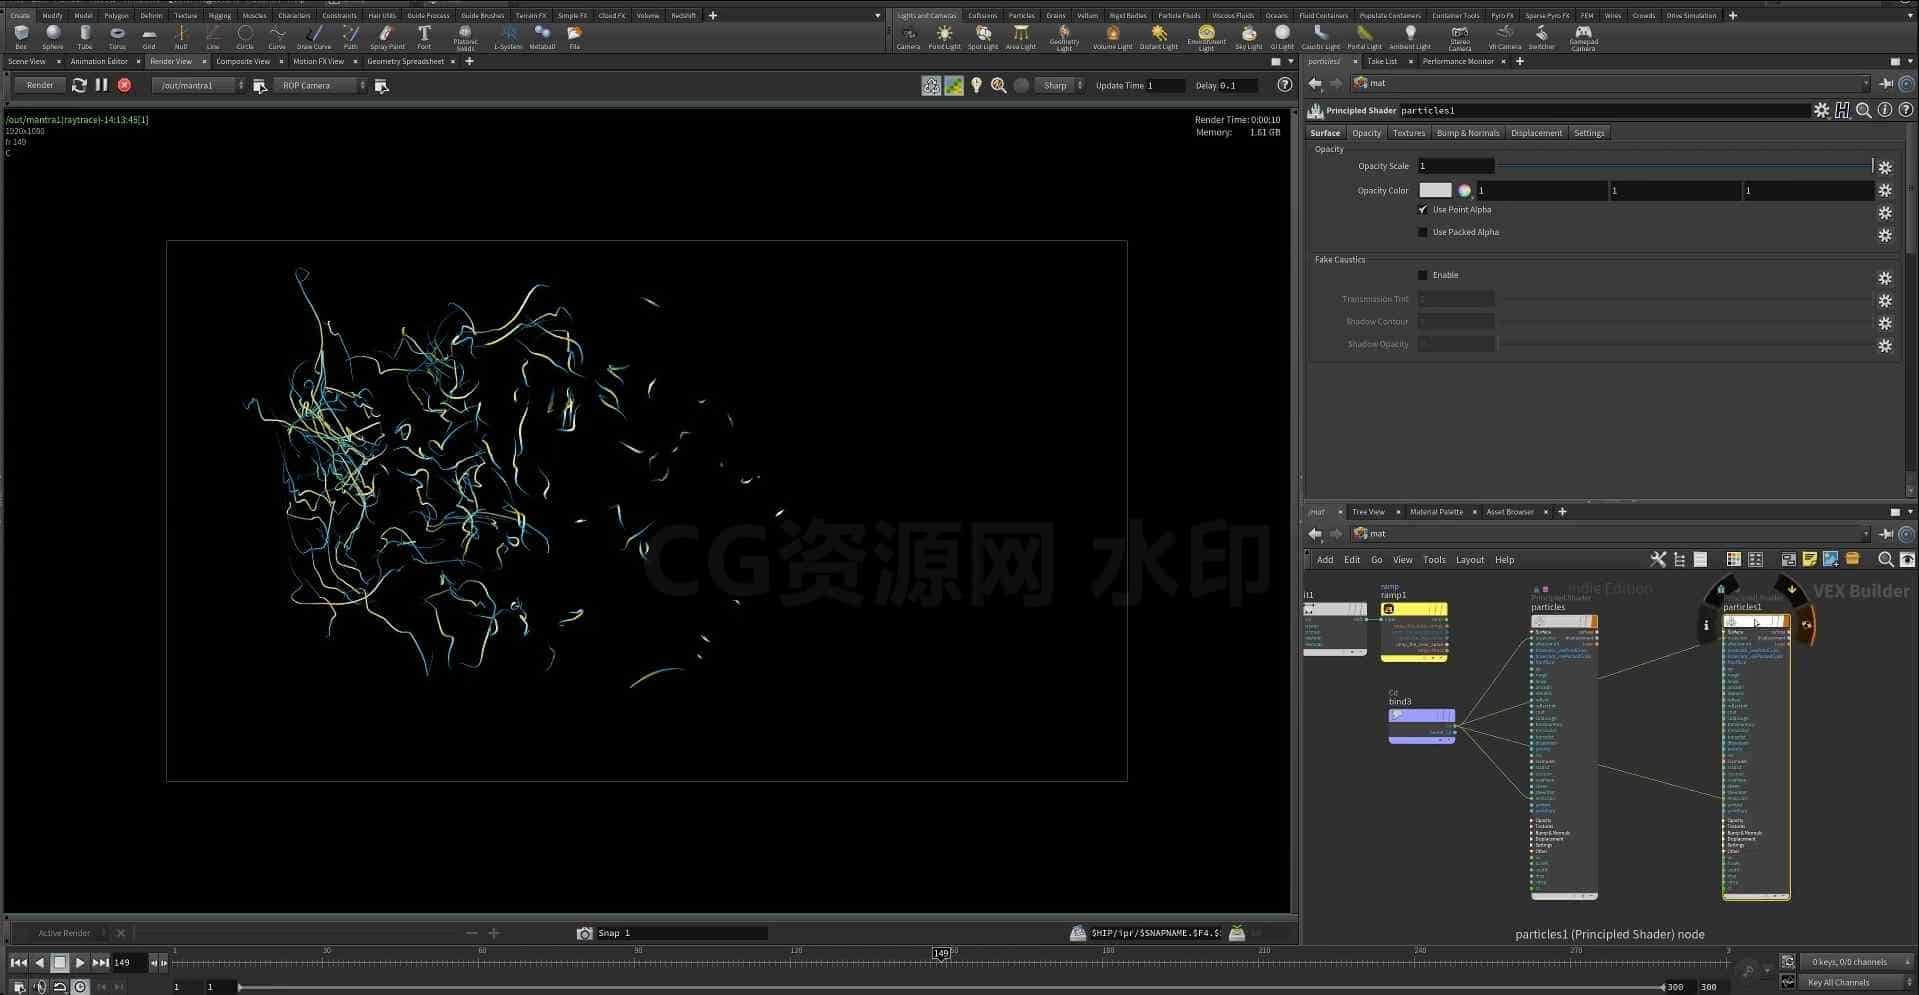The width and height of the screenshot is (1919, 995).
Task: Click the Opacity Scale slider track
Action: click(1684, 167)
